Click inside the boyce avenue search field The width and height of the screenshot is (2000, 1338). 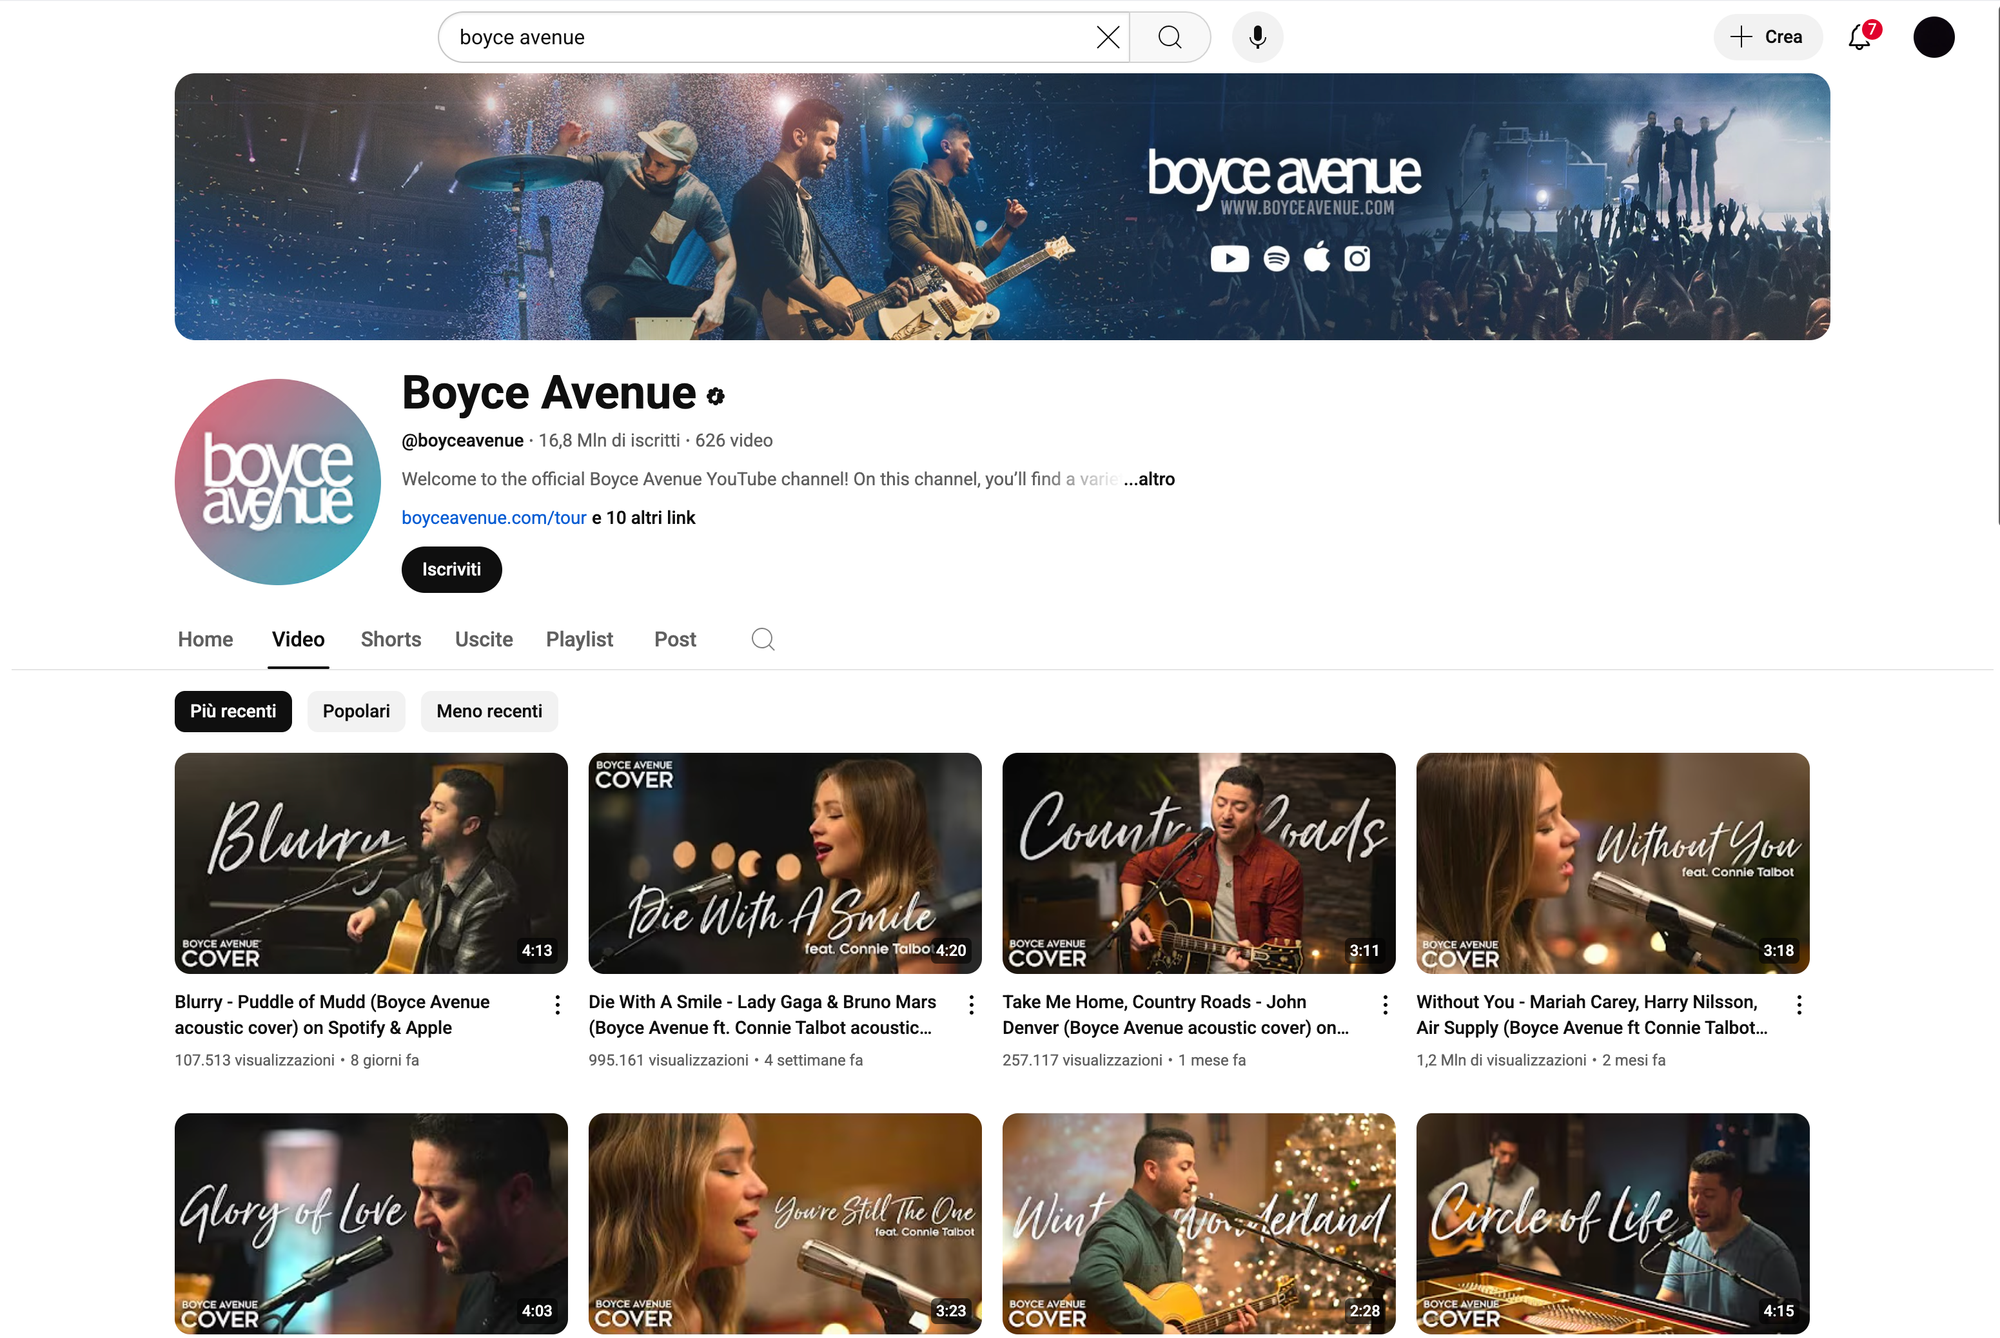[x=770, y=37]
